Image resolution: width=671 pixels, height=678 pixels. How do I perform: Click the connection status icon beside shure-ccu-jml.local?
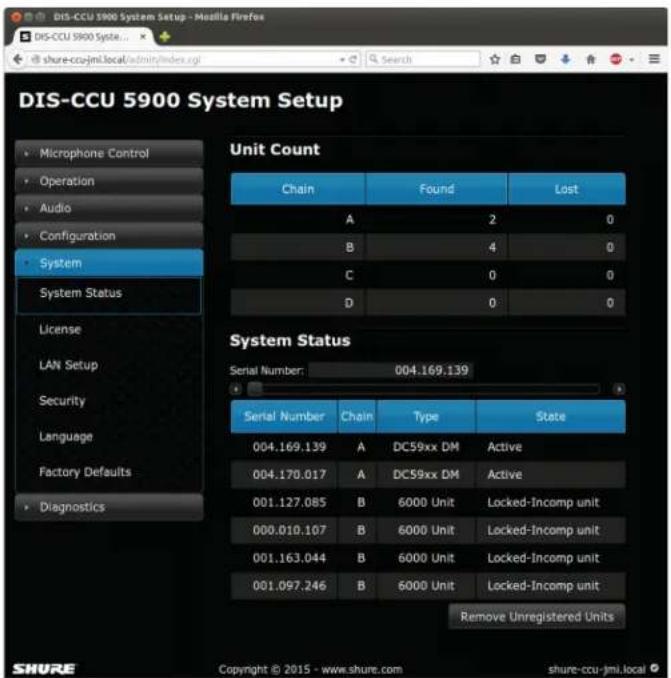[x=654, y=668]
